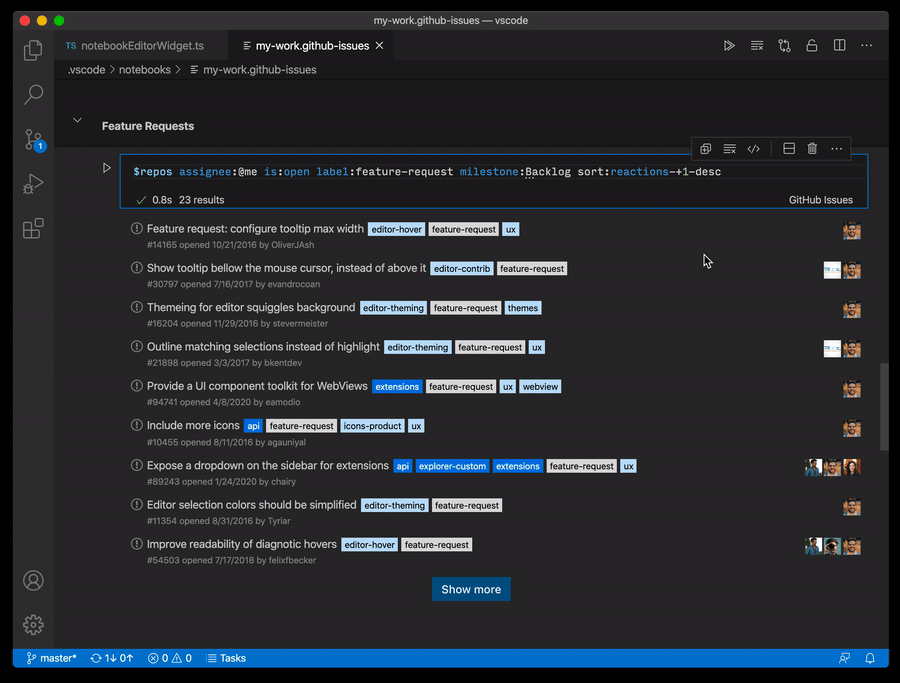900x683 pixels.
Task: Click the editor vertical scrollbar
Action: 884,406
